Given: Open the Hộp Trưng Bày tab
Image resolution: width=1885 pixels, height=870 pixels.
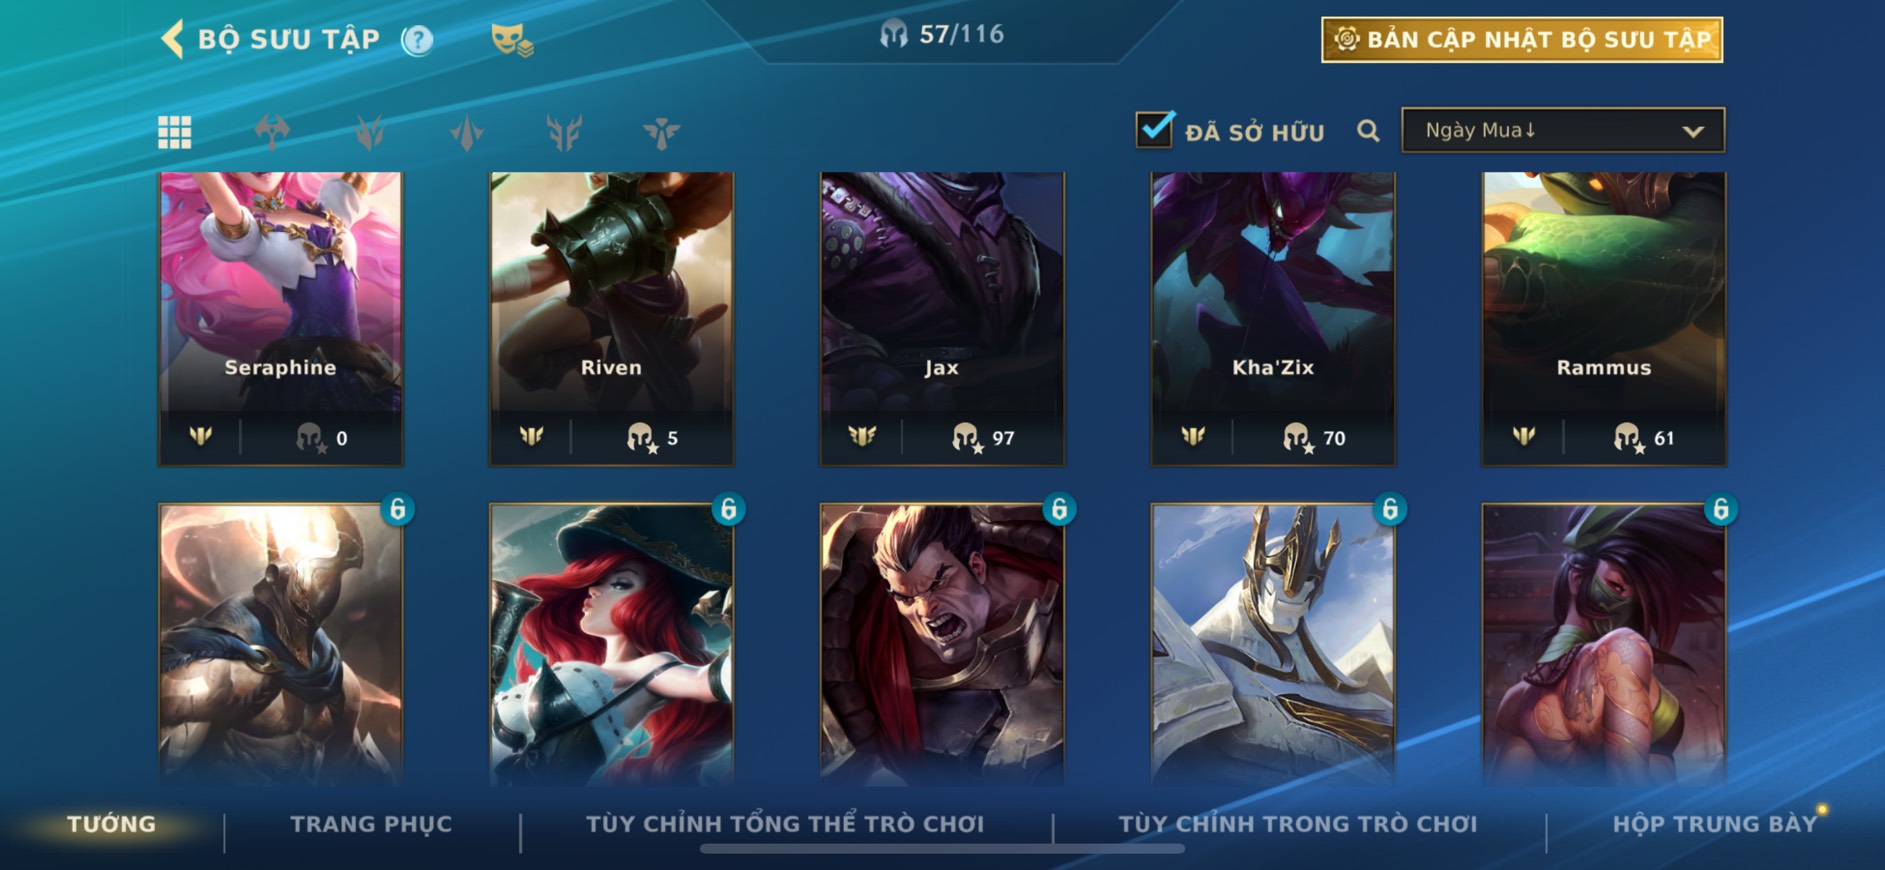Looking at the screenshot, I should (x=1714, y=824).
